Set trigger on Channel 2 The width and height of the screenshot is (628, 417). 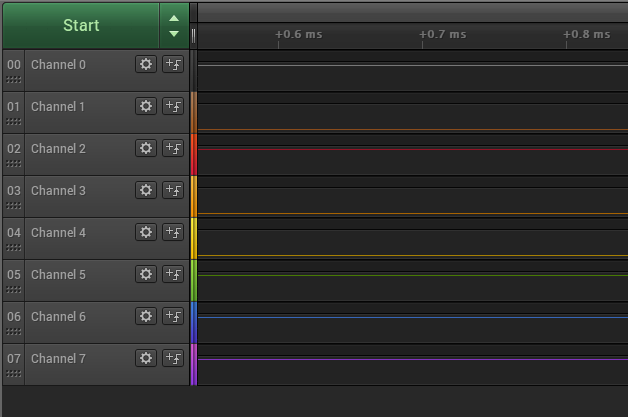173,148
